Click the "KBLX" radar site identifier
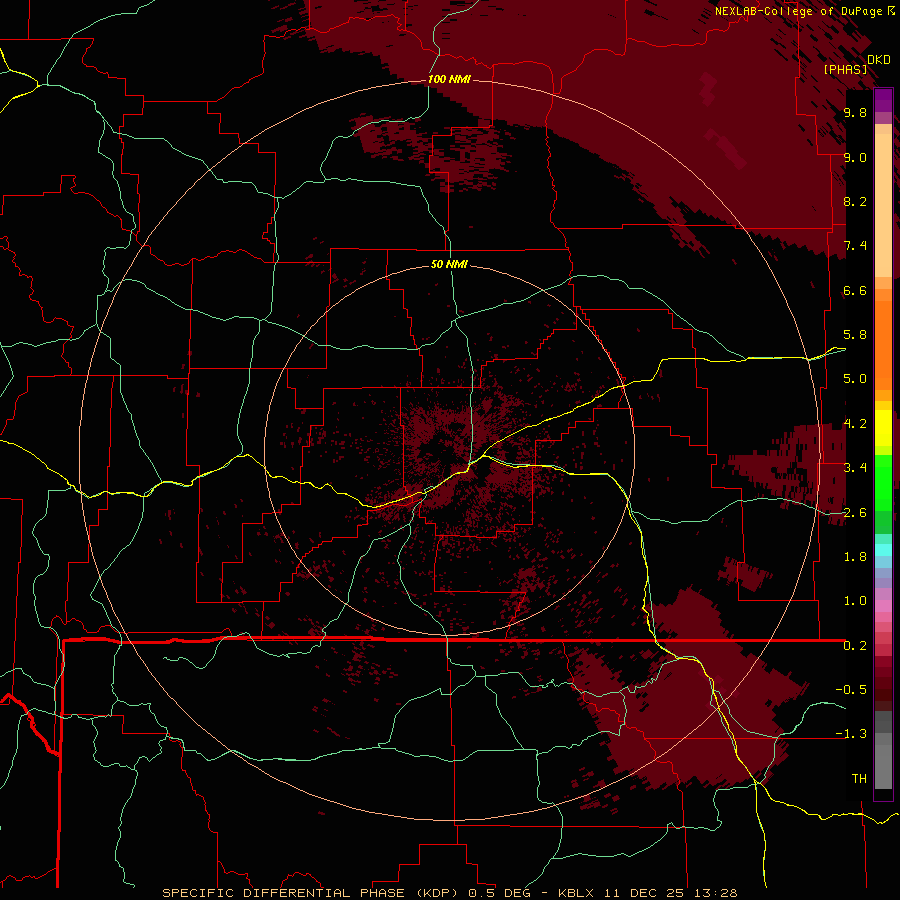Image resolution: width=900 pixels, height=900 pixels. [x=576, y=893]
